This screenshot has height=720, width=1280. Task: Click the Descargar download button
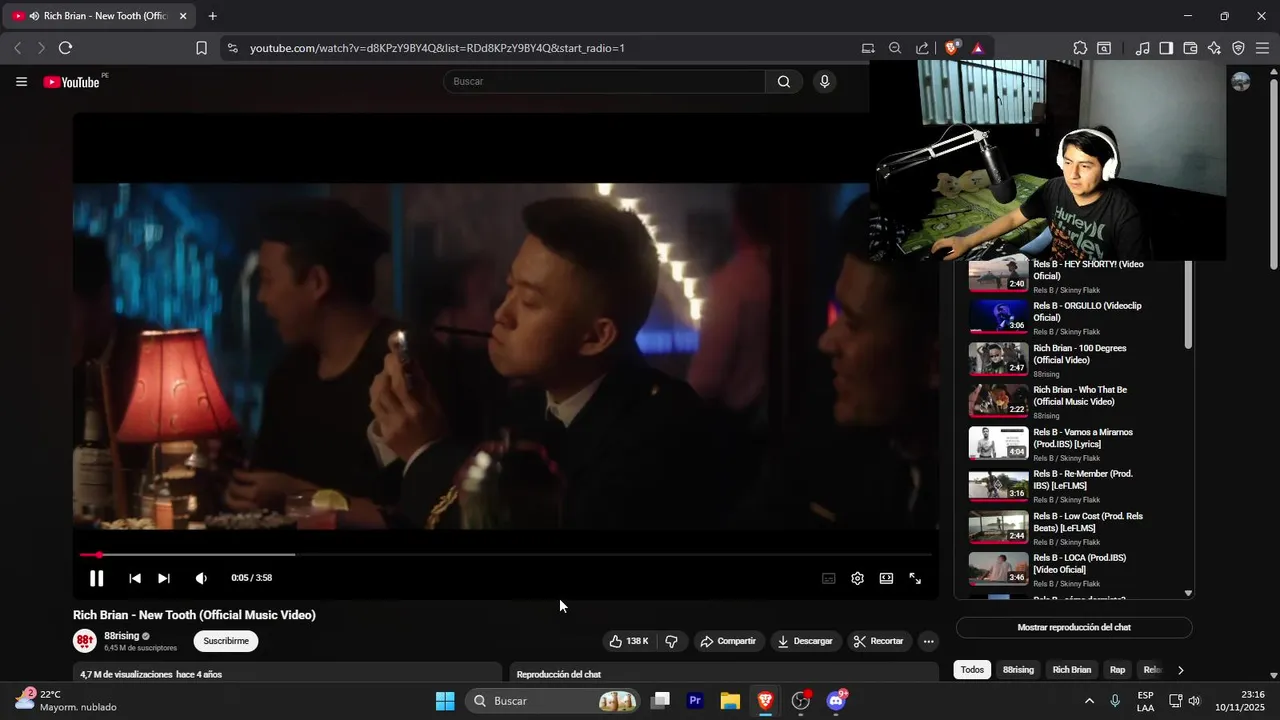coord(805,641)
